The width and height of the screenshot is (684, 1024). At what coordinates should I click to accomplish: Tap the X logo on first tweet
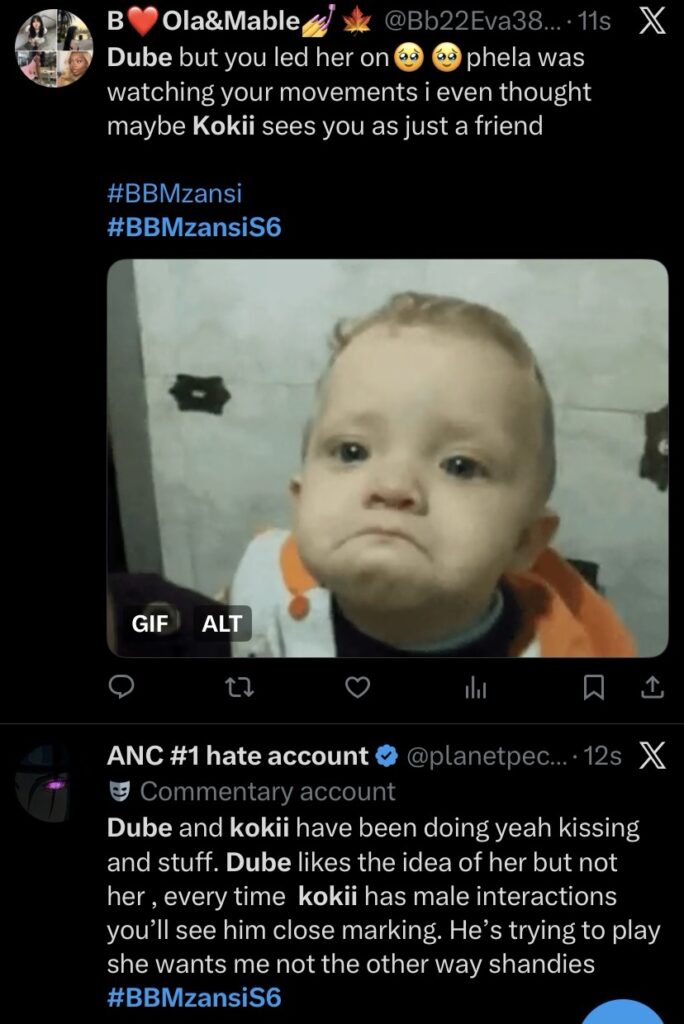651,22
